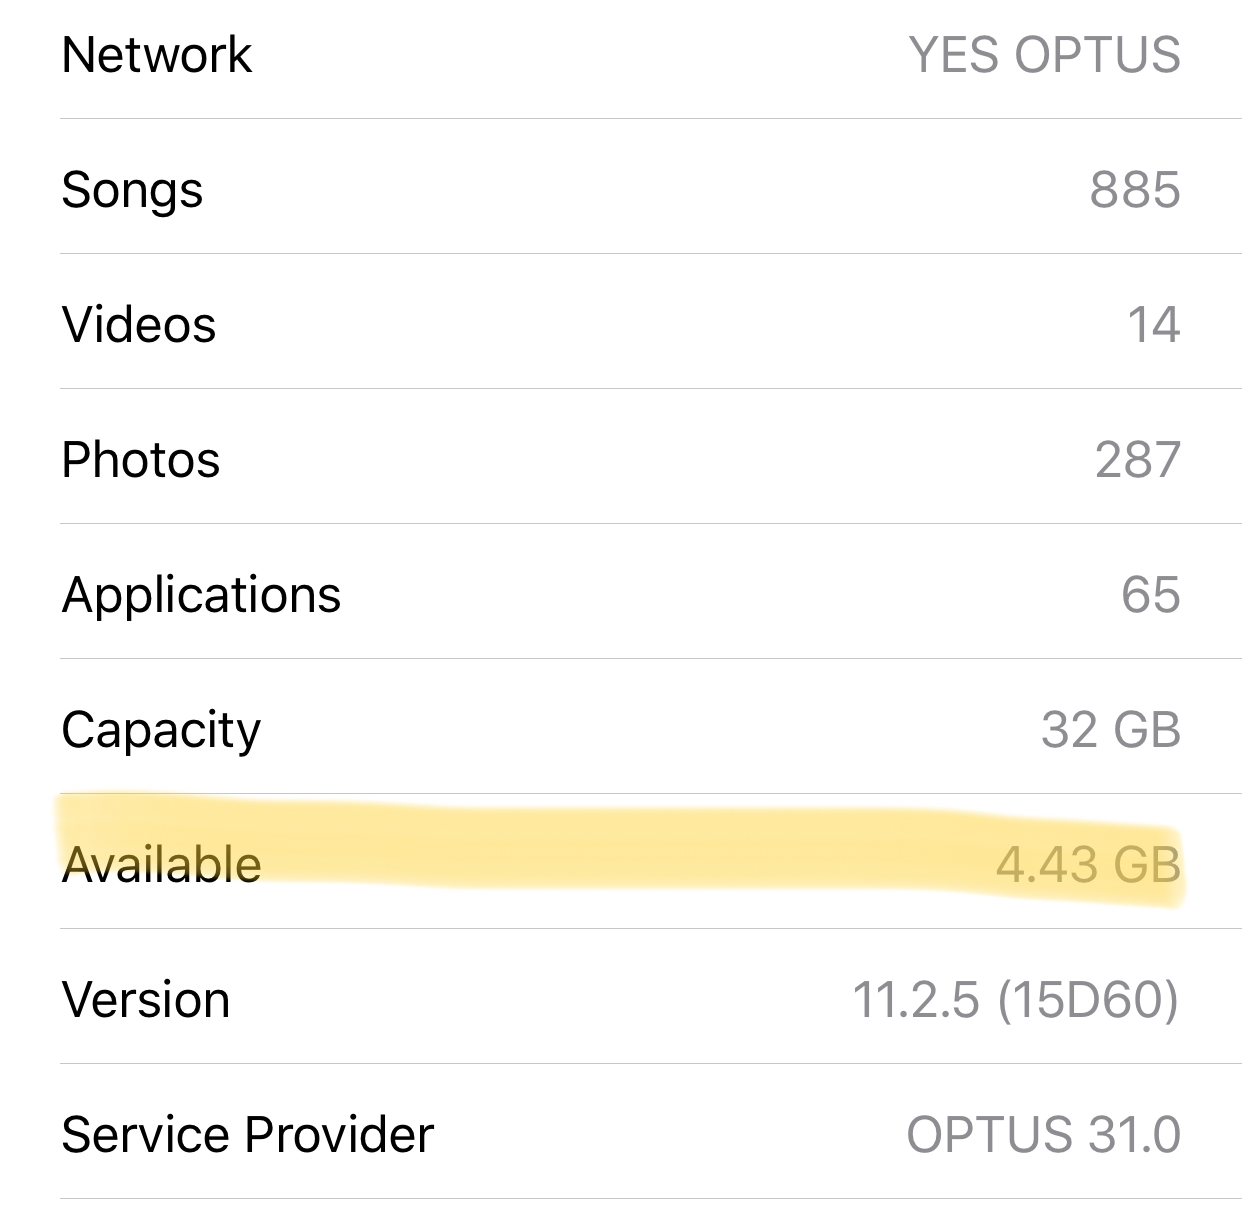Tap the 4.43 GB available value

[x=1090, y=862]
